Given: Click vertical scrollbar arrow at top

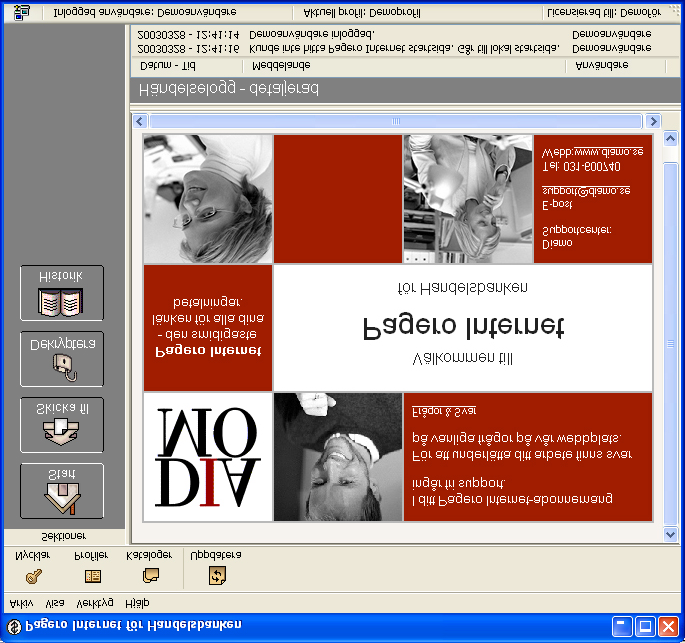Looking at the screenshot, I should [671, 139].
